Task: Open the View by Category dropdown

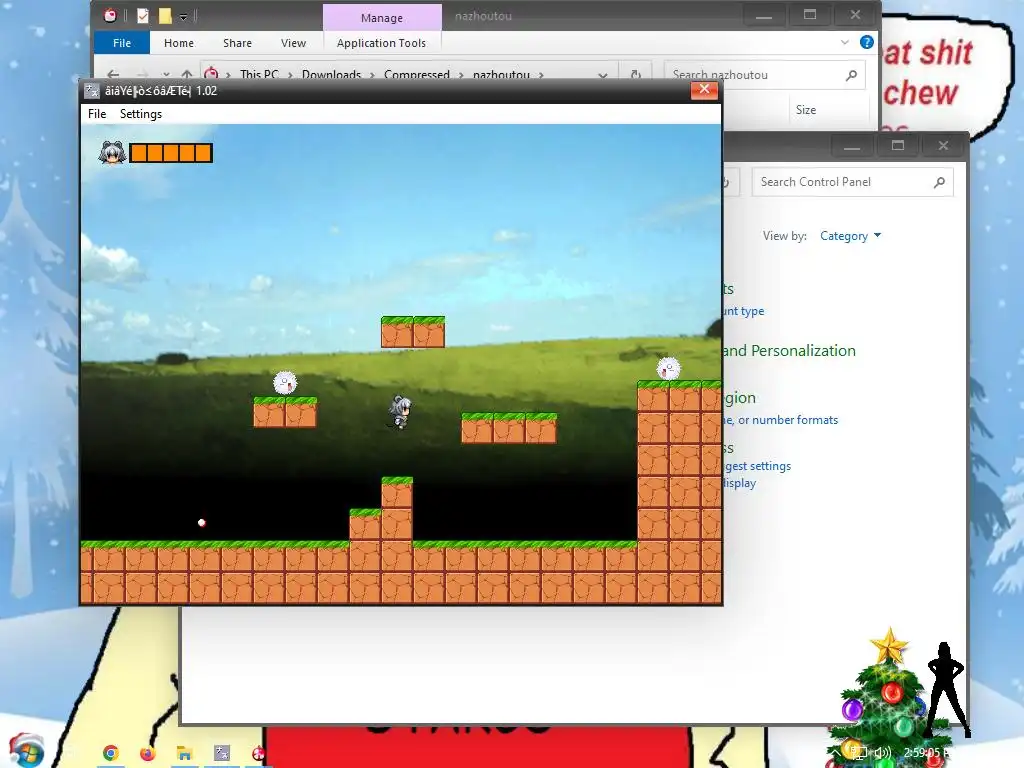Action: coord(850,236)
